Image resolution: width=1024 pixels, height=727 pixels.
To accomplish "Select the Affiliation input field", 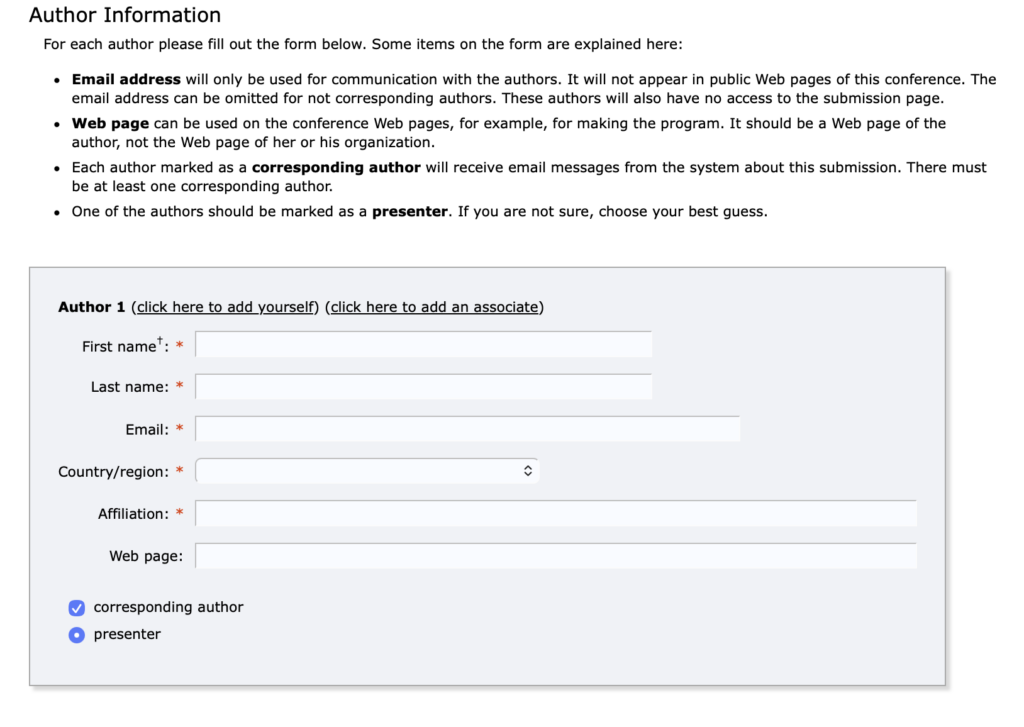I will coord(556,514).
